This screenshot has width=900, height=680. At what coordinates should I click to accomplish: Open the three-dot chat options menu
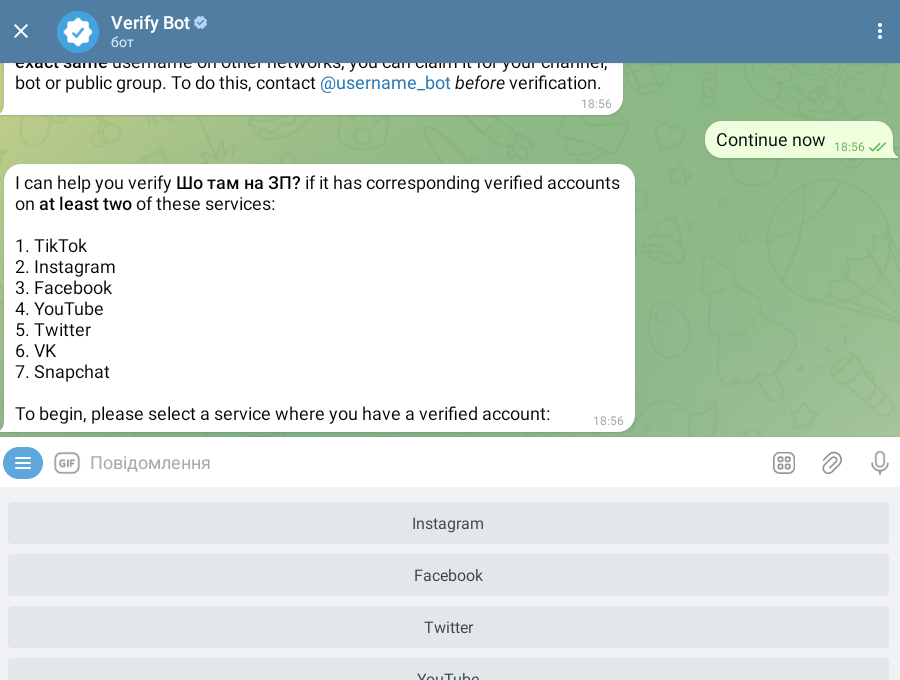(x=880, y=31)
